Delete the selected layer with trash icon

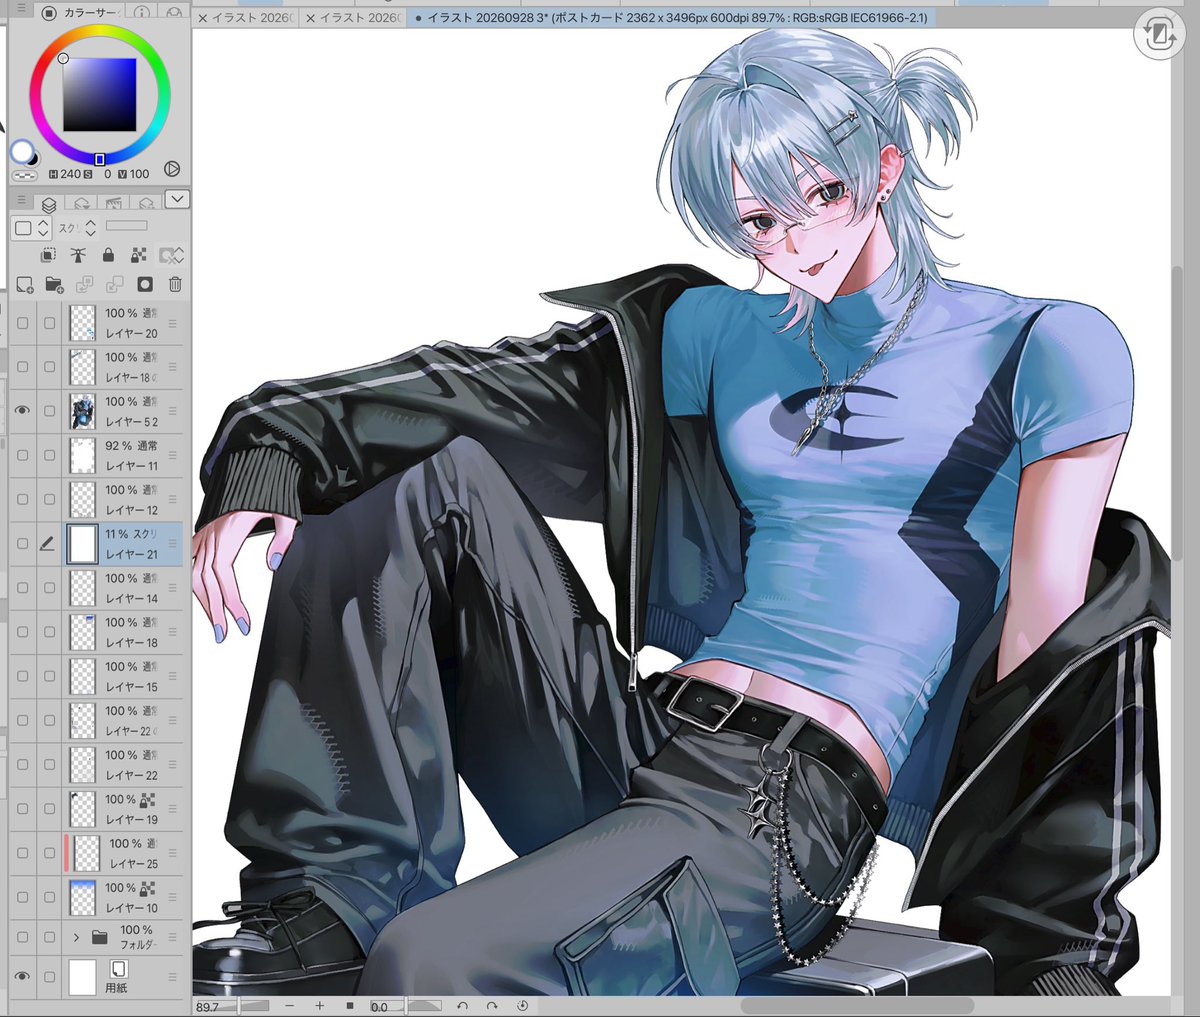point(175,285)
